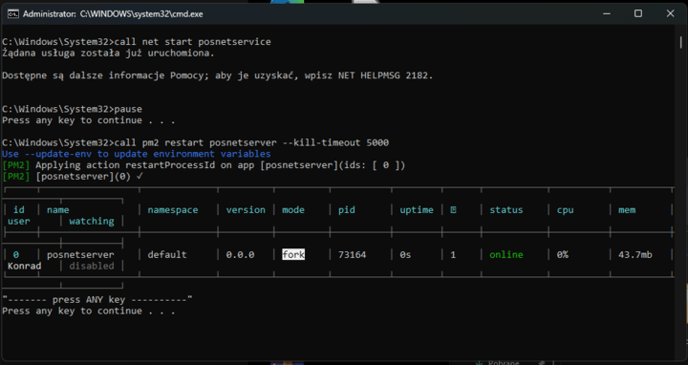Click the 'watching' column header

[92, 221]
